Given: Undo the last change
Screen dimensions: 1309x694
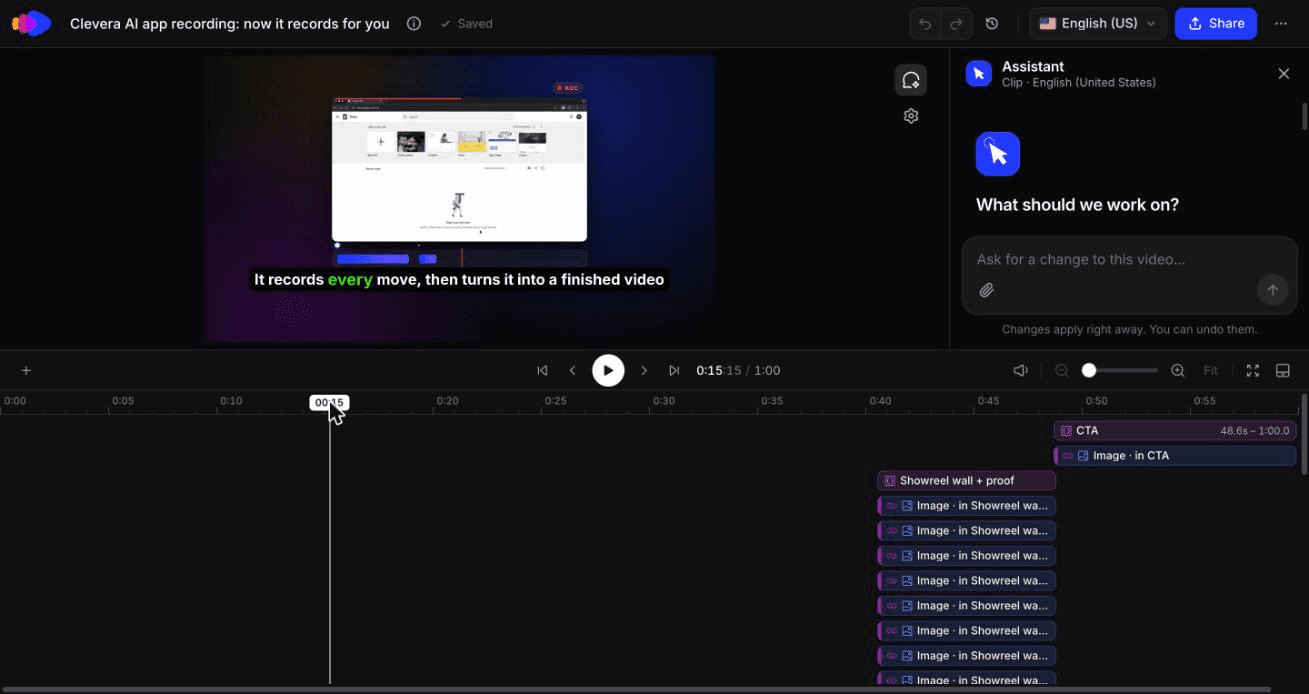Looking at the screenshot, I should coord(926,23).
